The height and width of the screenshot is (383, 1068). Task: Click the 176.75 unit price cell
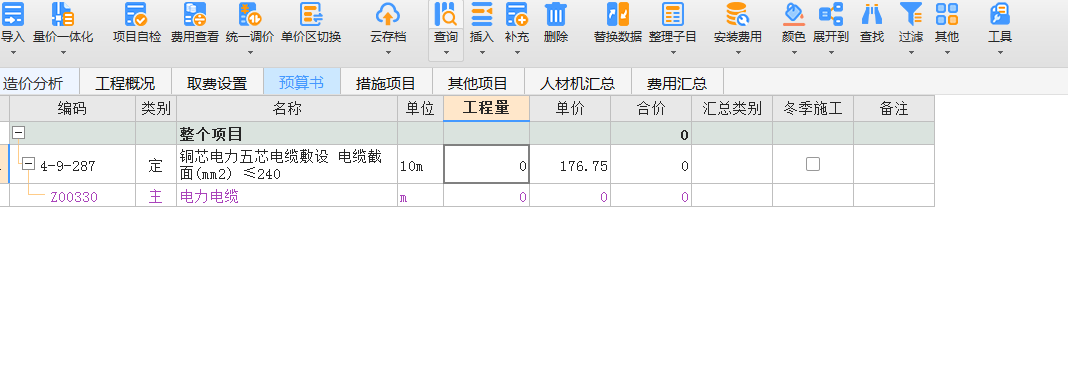[570, 164]
